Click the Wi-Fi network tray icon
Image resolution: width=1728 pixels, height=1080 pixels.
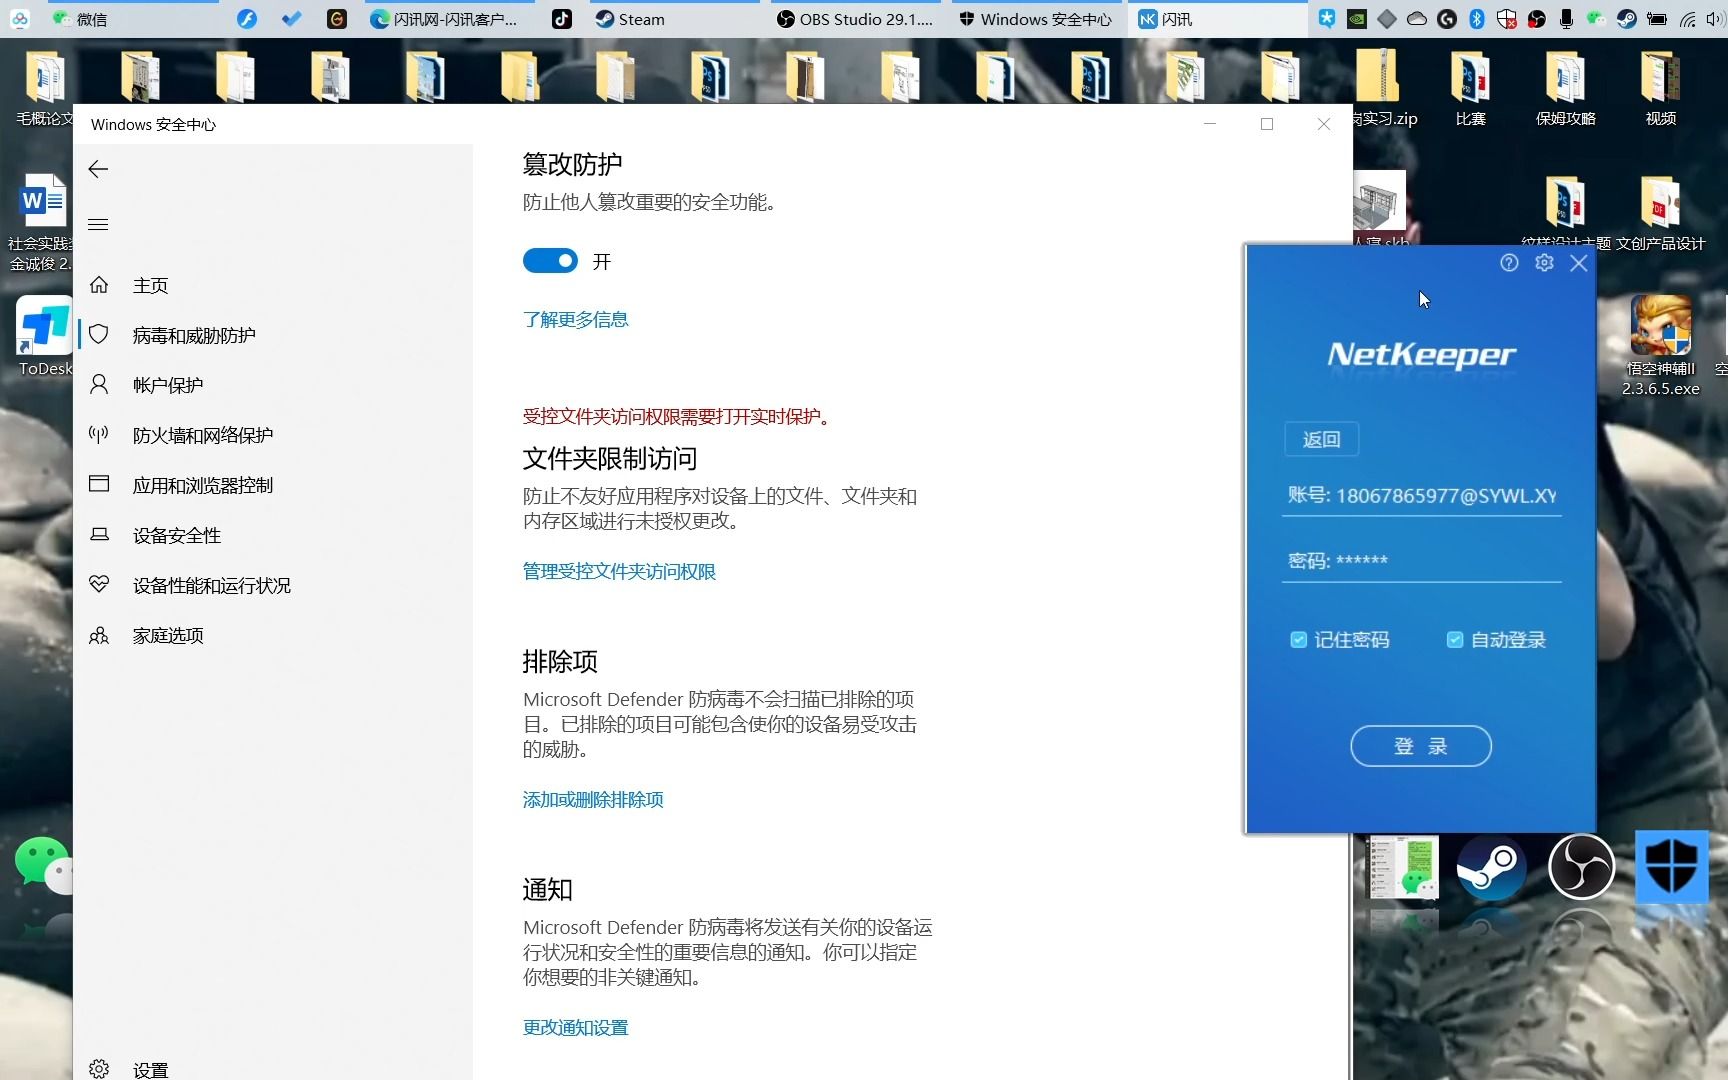click(x=1687, y=19)
